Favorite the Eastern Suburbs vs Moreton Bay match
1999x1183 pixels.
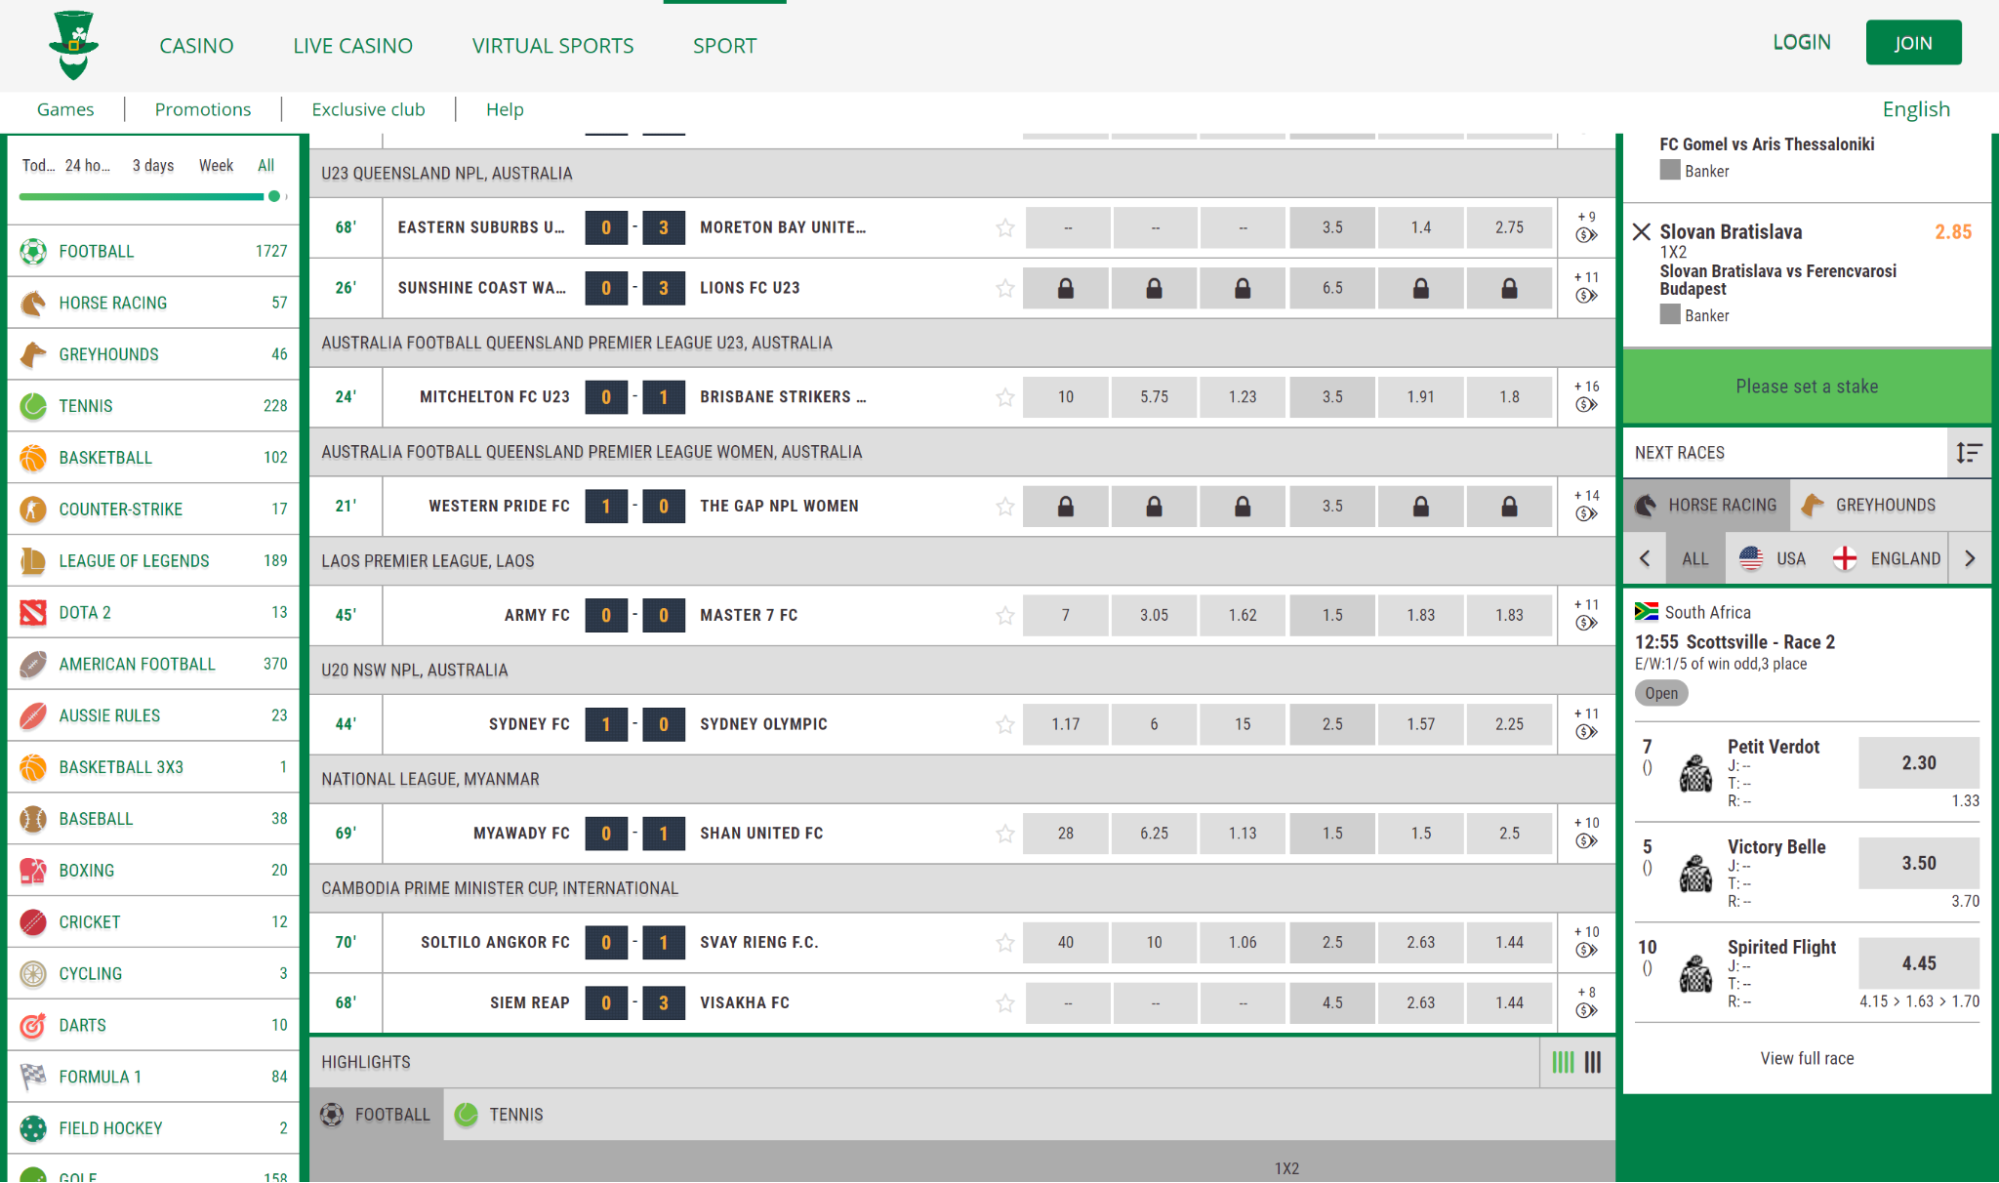(x=1005, y=228)
